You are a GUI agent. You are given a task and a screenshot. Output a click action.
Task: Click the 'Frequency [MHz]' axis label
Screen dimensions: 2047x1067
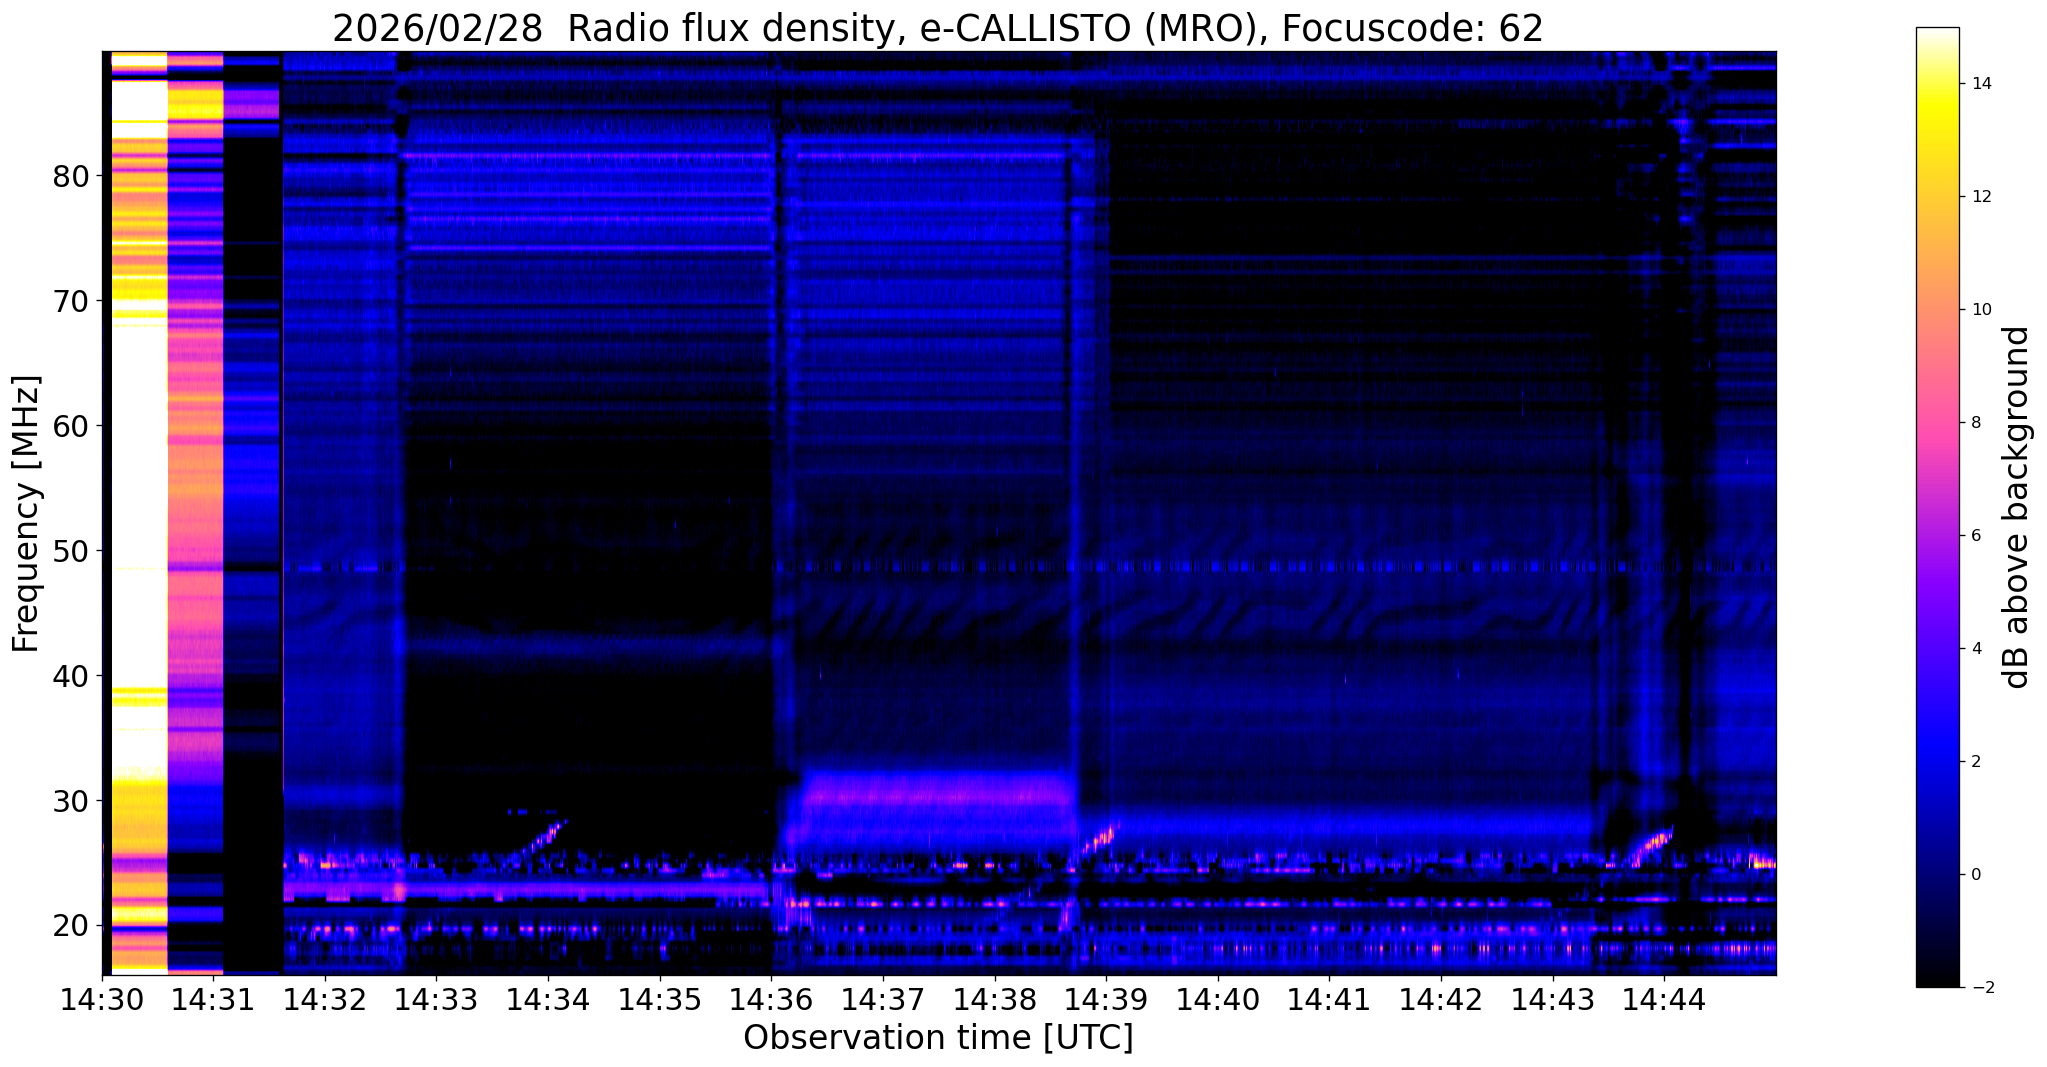coord(27,514)
